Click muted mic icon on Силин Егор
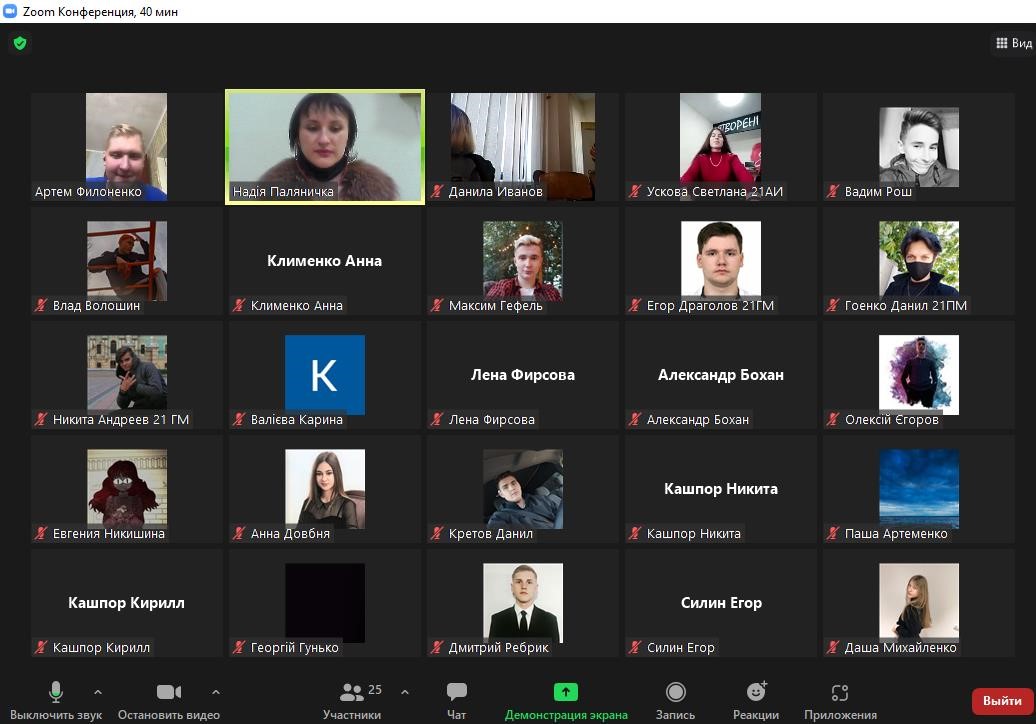Screen dimensions: 1036x724 [635, 647]
